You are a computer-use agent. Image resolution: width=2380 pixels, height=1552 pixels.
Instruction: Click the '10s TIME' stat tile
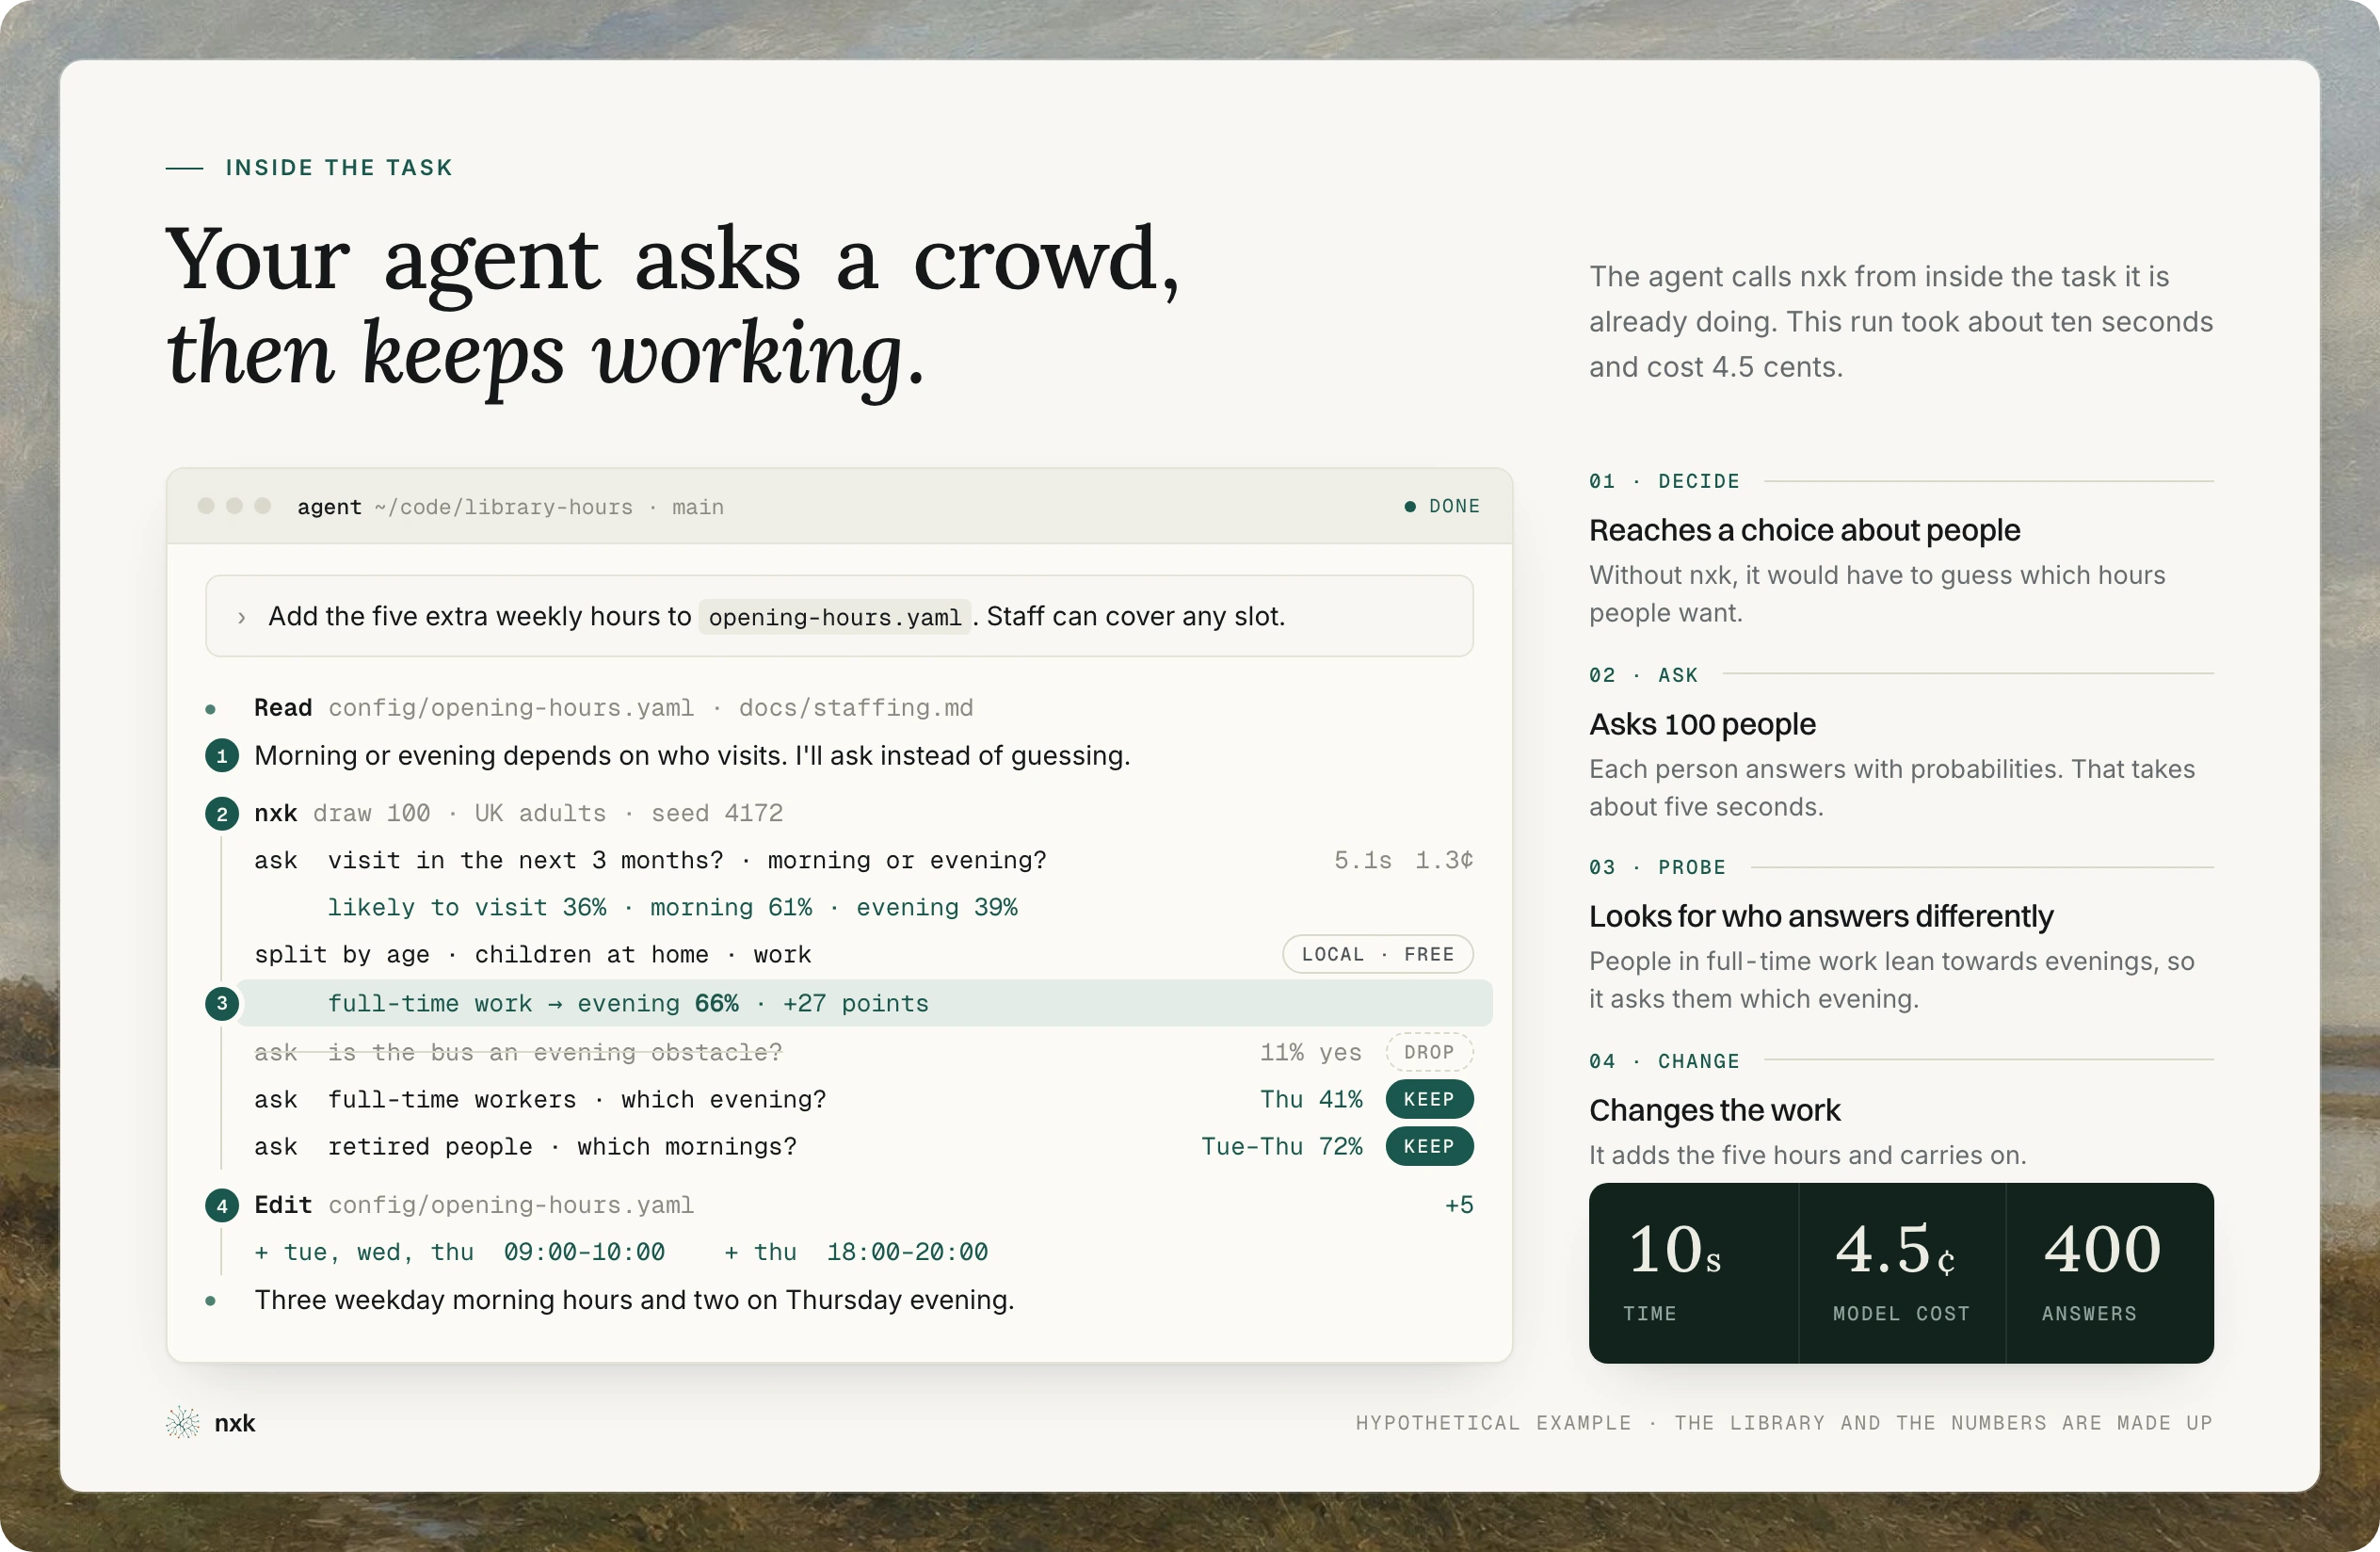pyautogui.click(x=1694, y=1273)
